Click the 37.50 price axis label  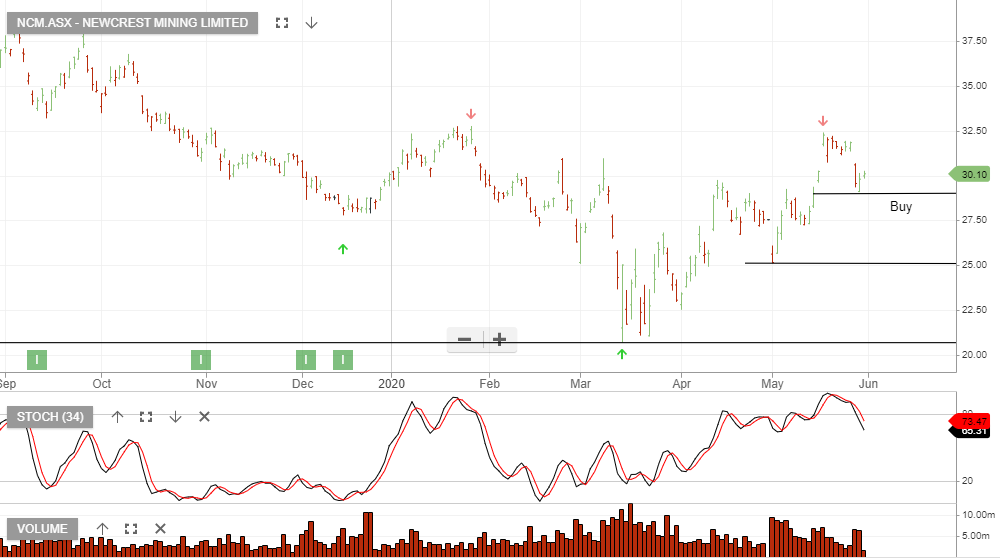[x=974, y=41]
